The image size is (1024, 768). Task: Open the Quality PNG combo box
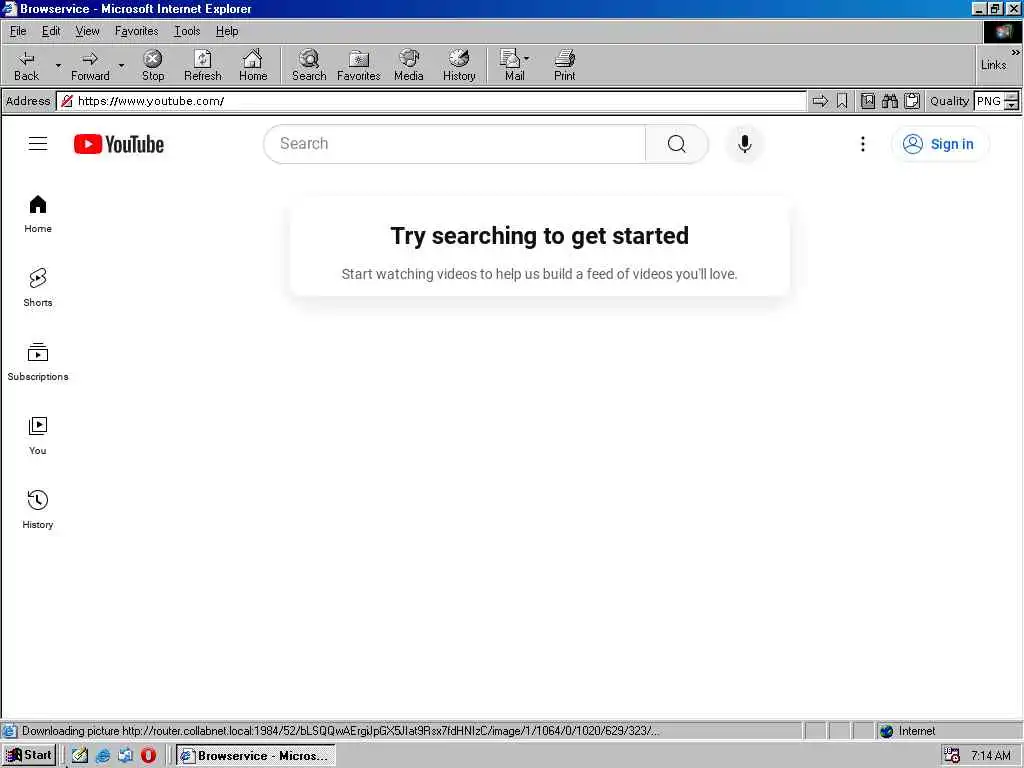click(x=995, y=101)
